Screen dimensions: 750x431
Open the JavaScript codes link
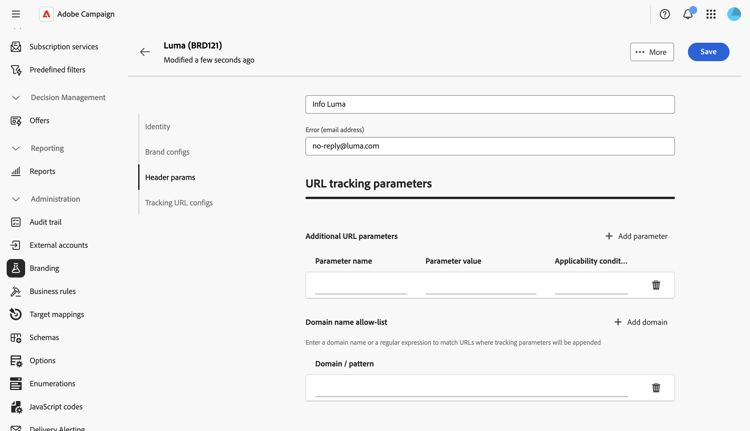56,407
